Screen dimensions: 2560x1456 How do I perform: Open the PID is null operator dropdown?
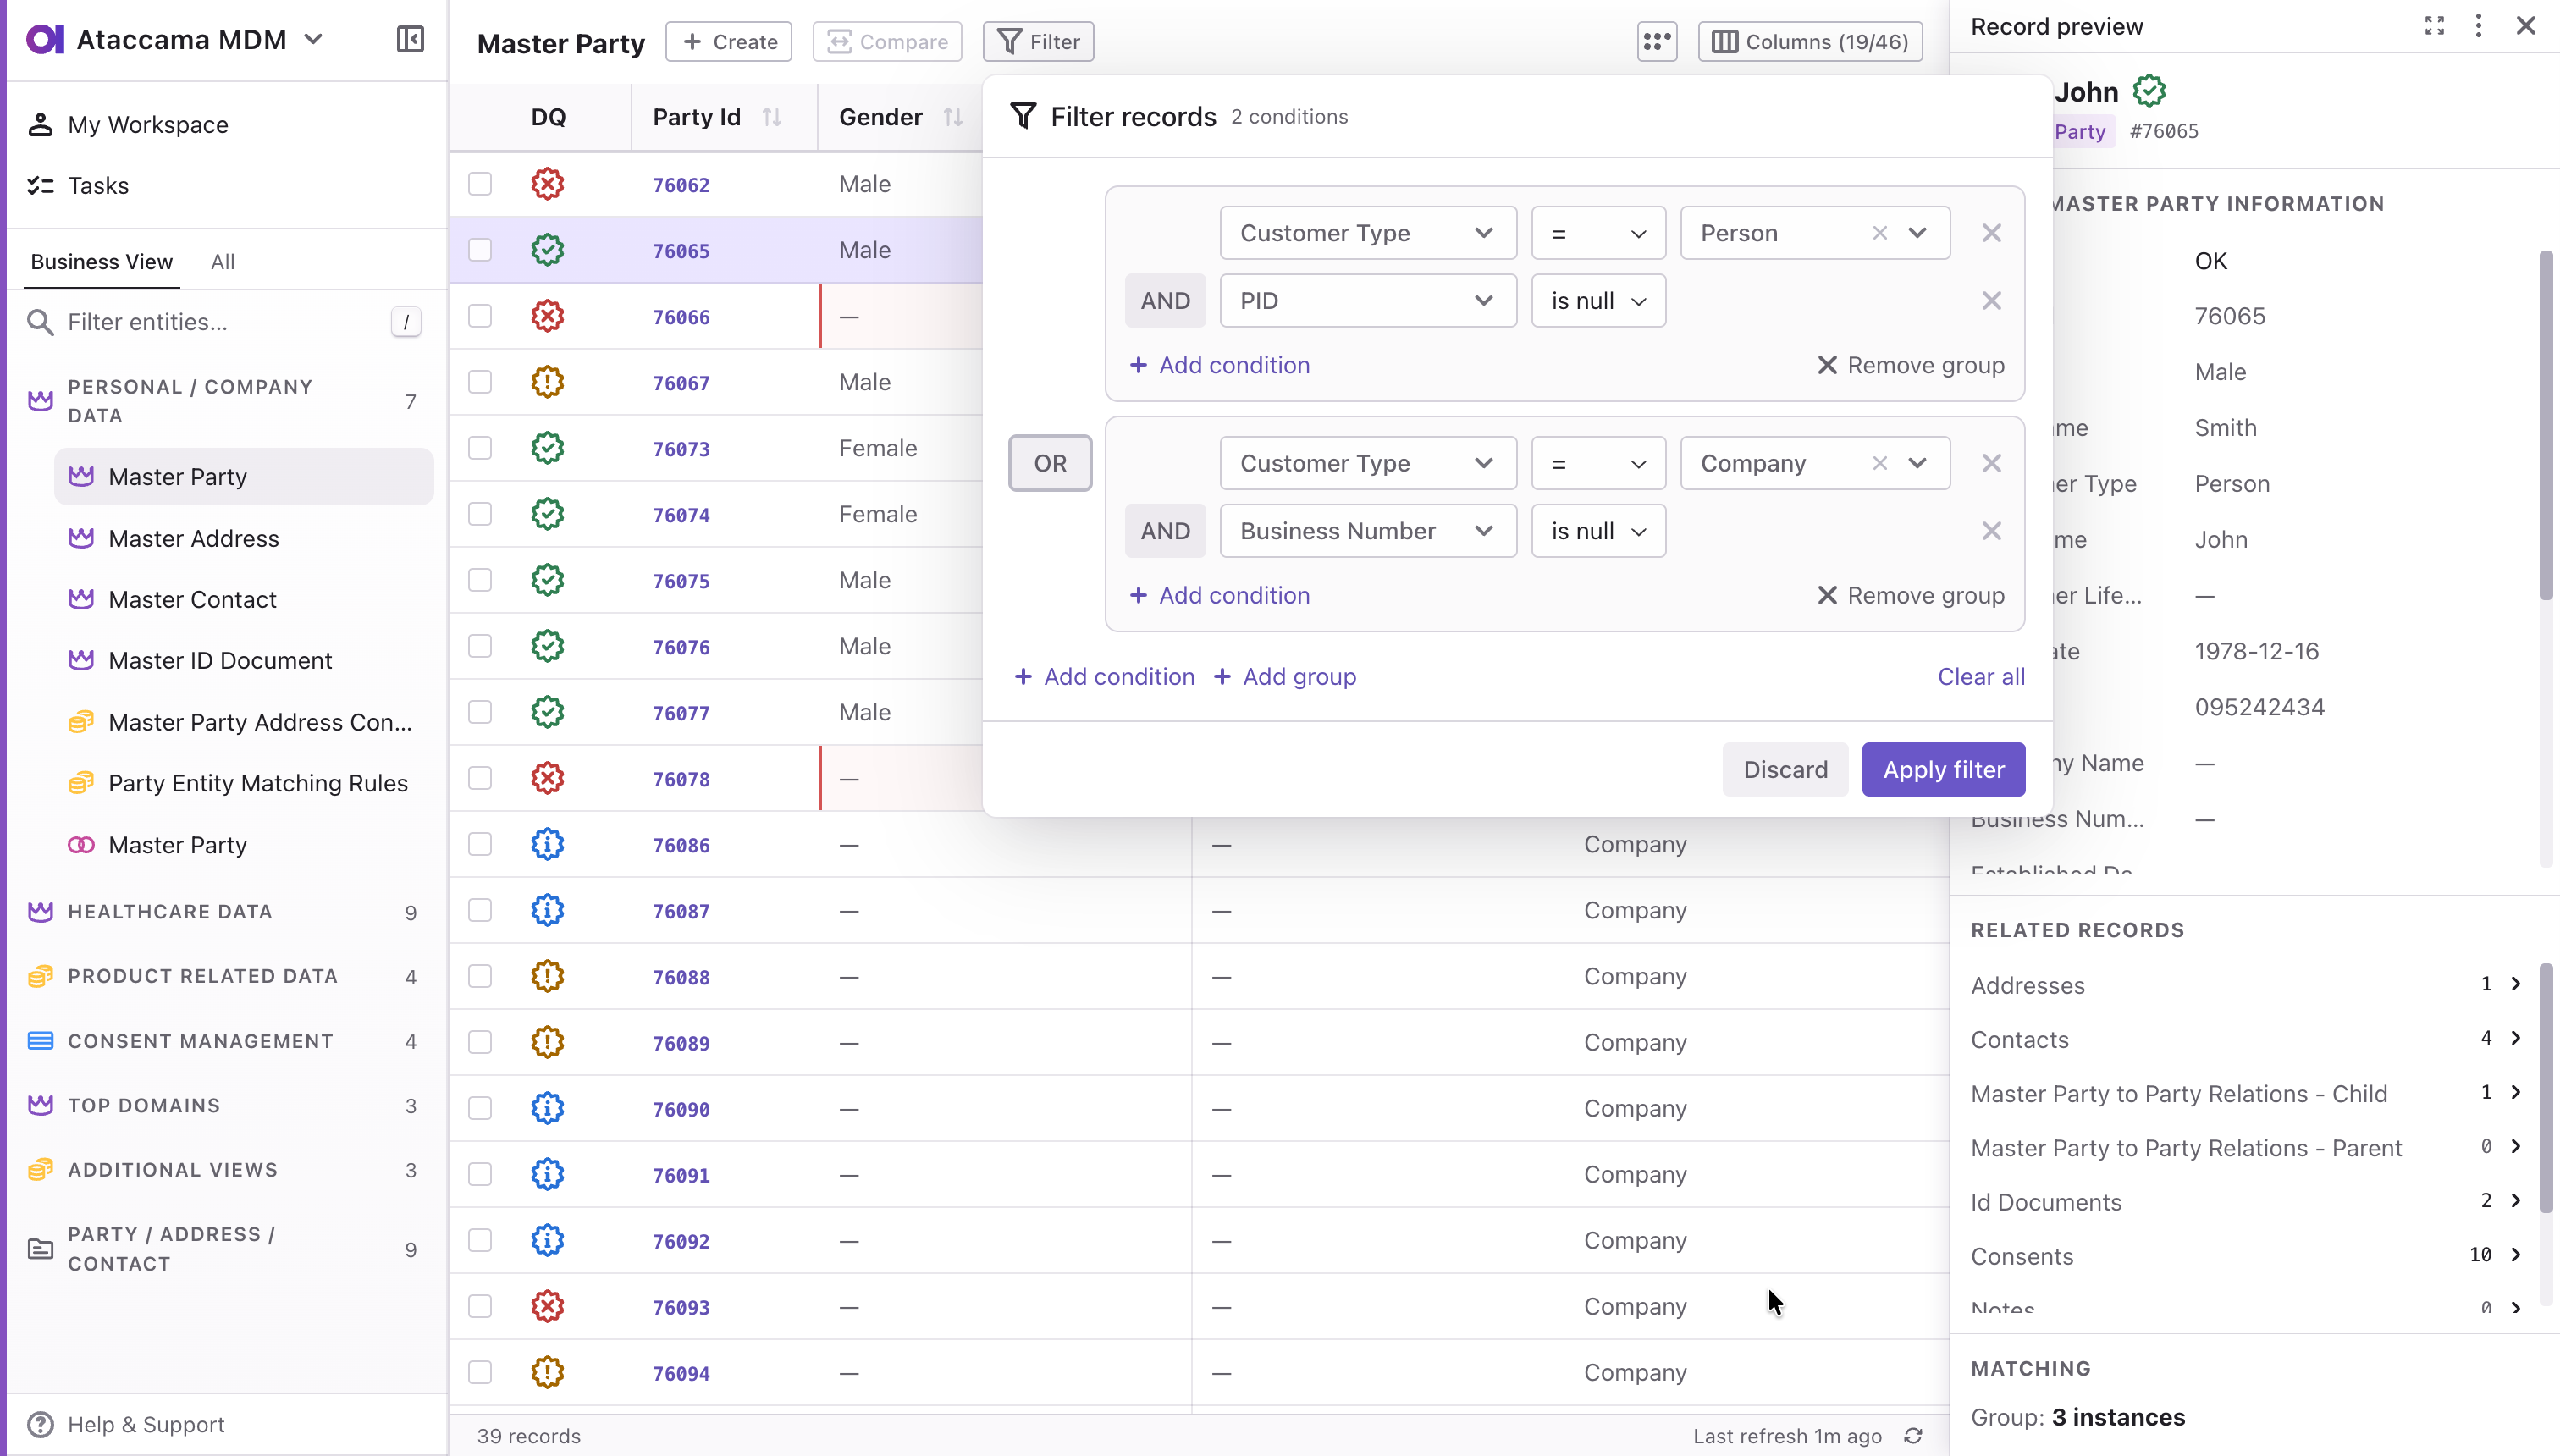(1598, 301)
